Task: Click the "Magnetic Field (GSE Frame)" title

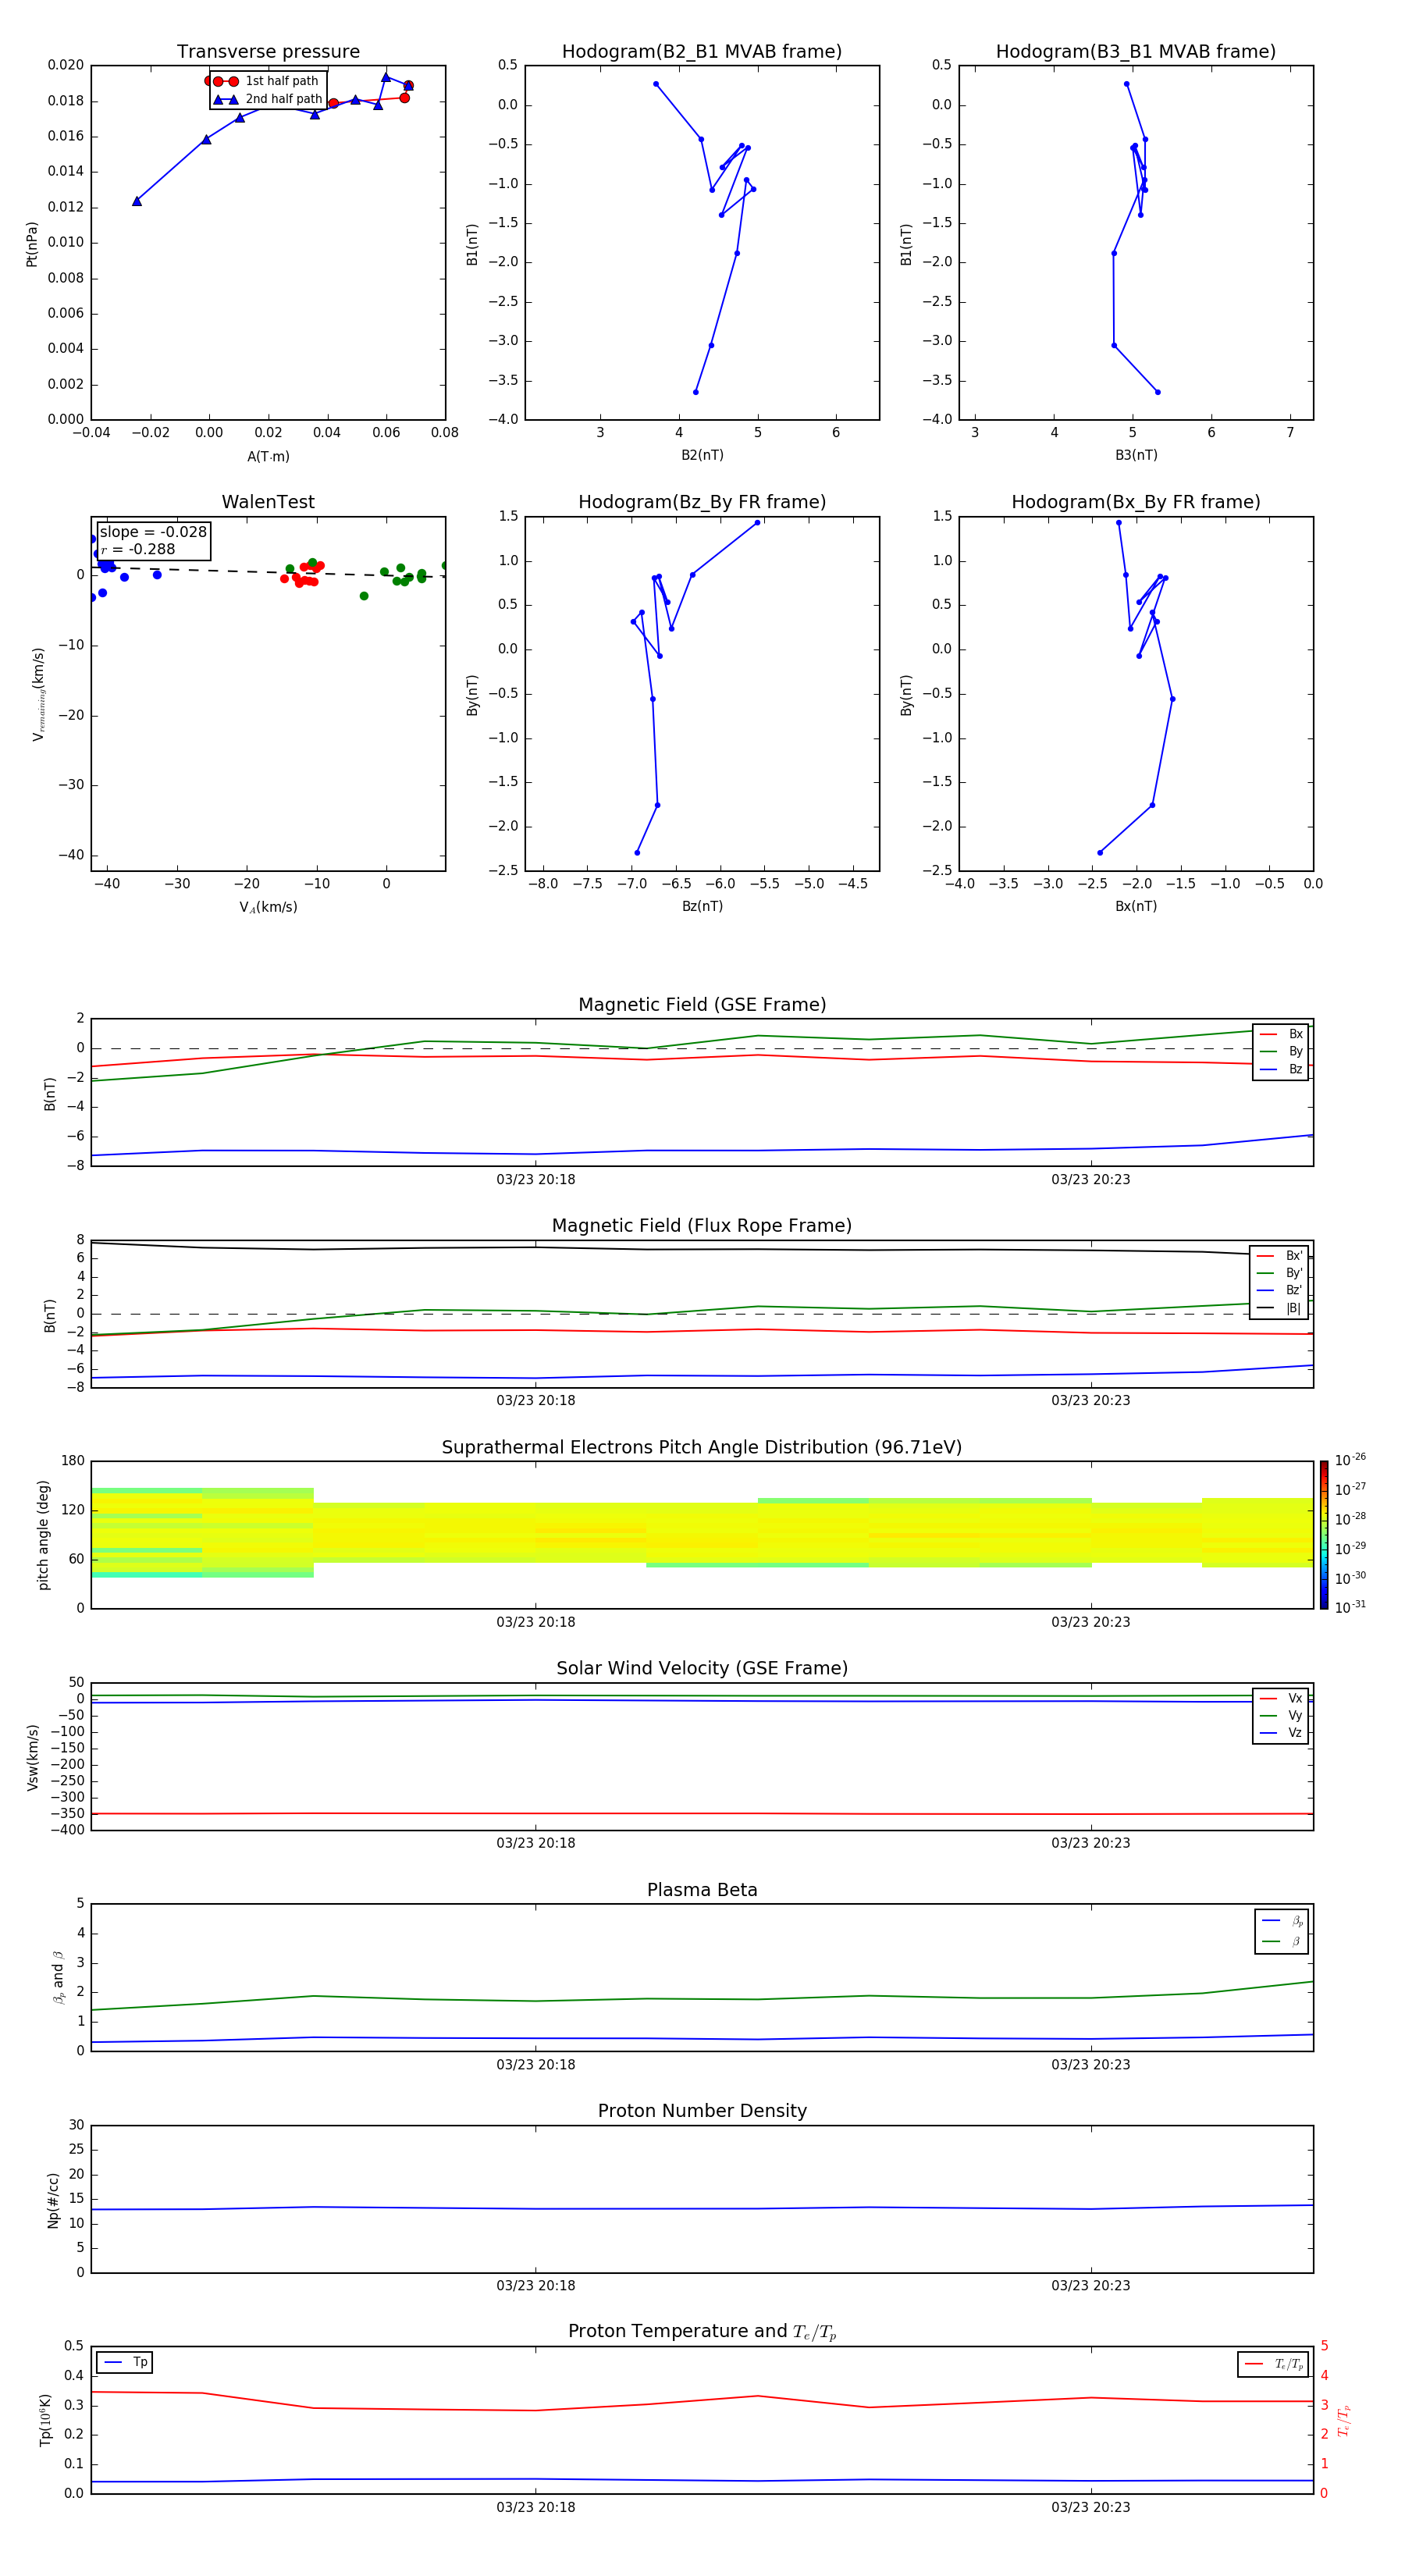Action: click(702, 1005)
